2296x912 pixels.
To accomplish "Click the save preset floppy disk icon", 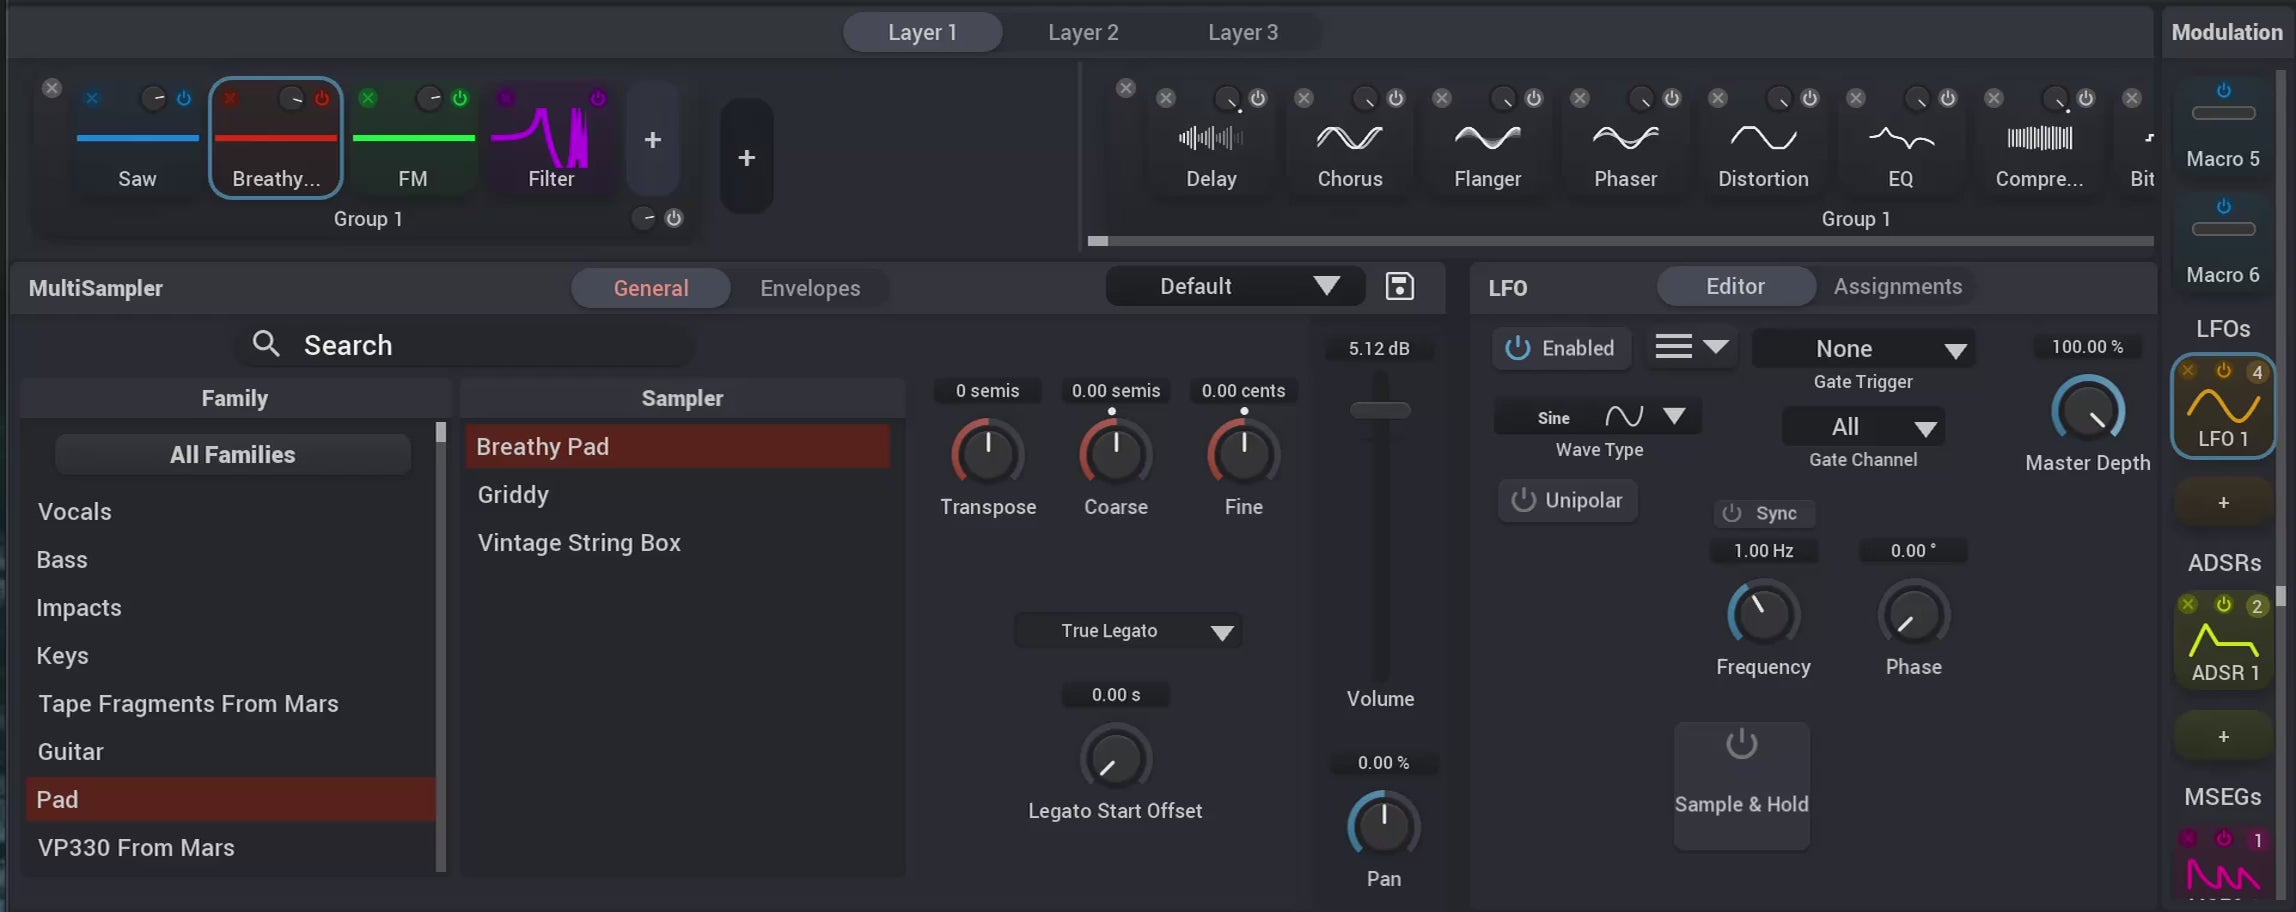I will 1399,286.
